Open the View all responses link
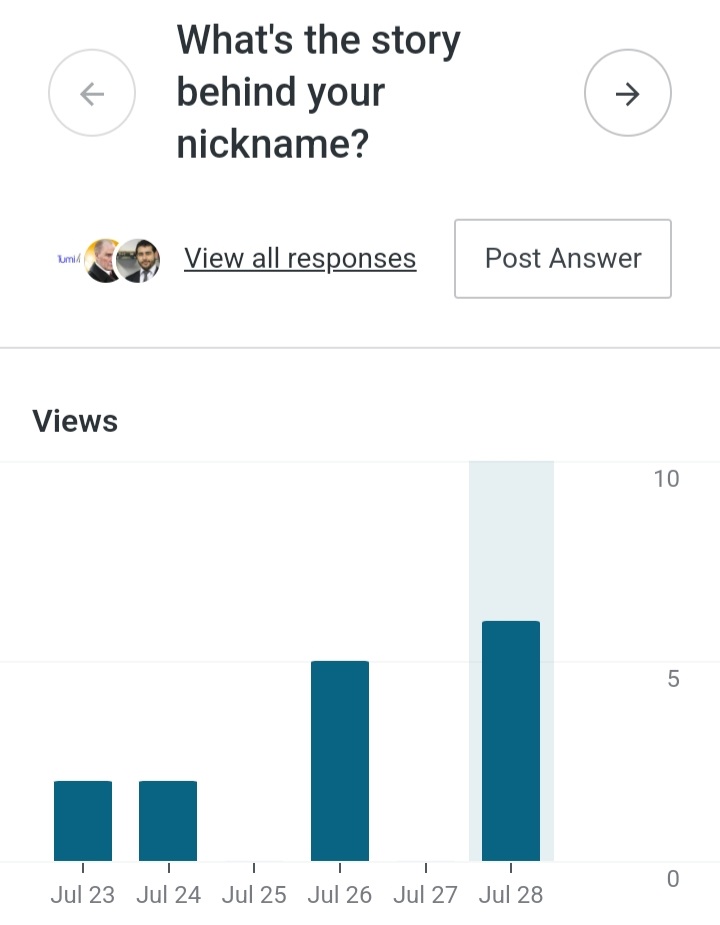 [300, 258]
